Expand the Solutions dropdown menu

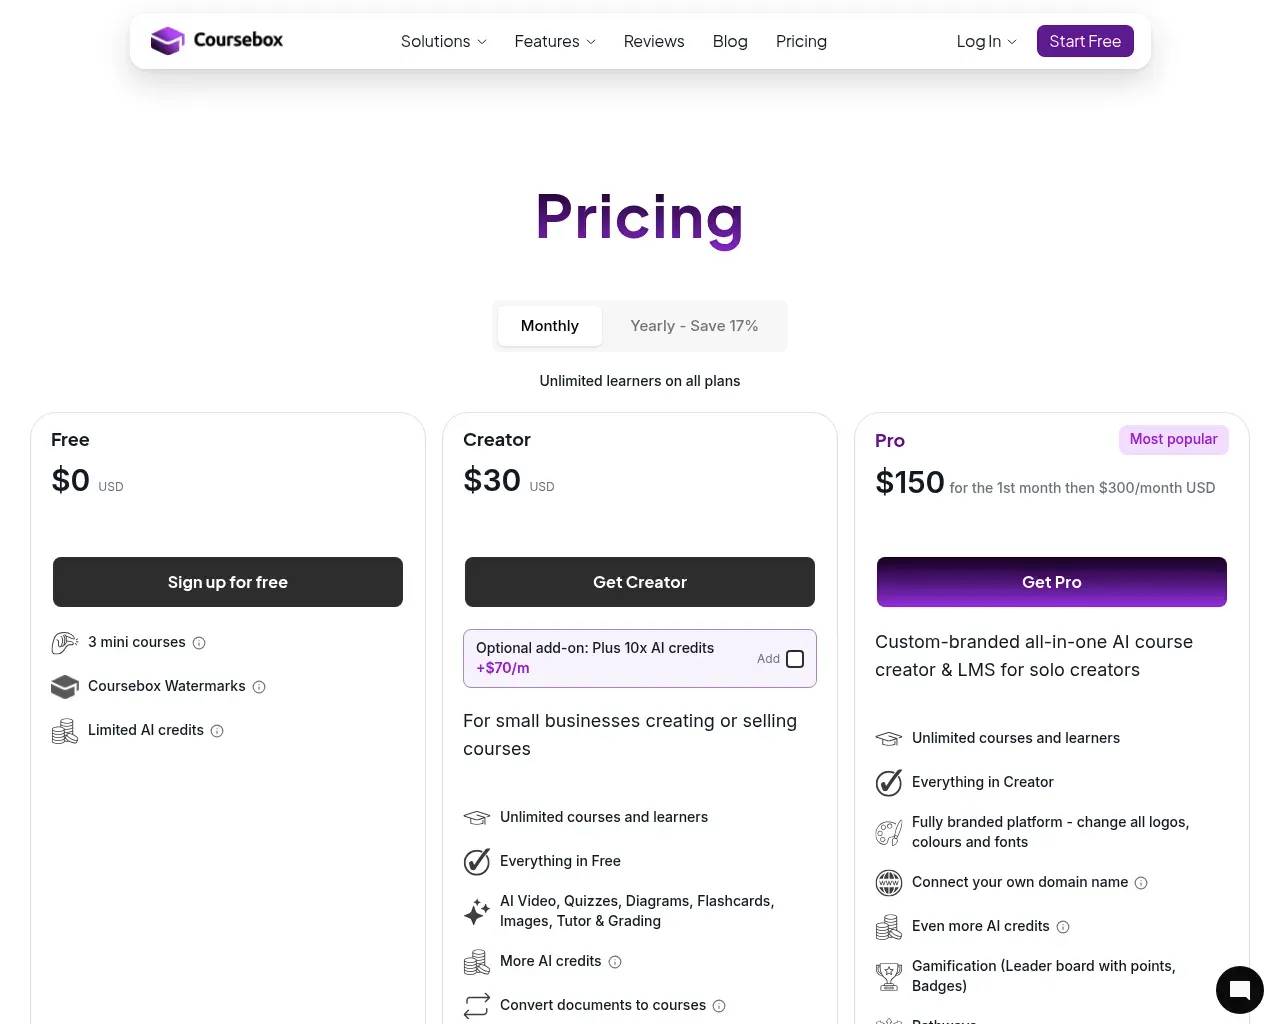(444, 41)
